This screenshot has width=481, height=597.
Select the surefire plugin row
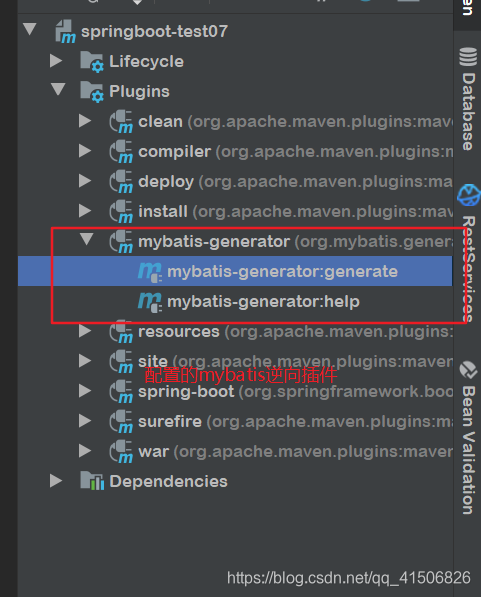[x=236, y=422]
